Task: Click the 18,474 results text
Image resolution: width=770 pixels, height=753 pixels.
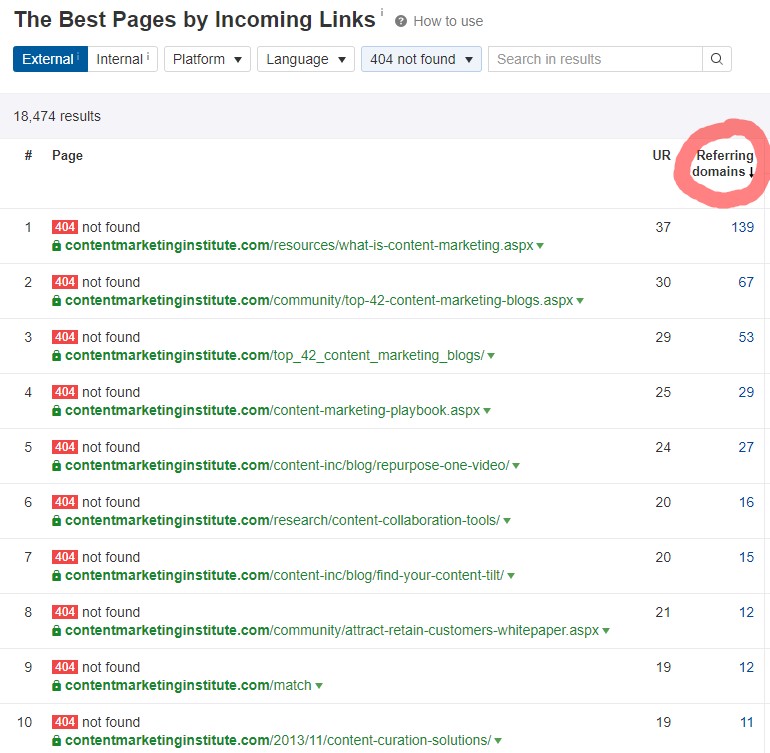Action: (57, 116)
